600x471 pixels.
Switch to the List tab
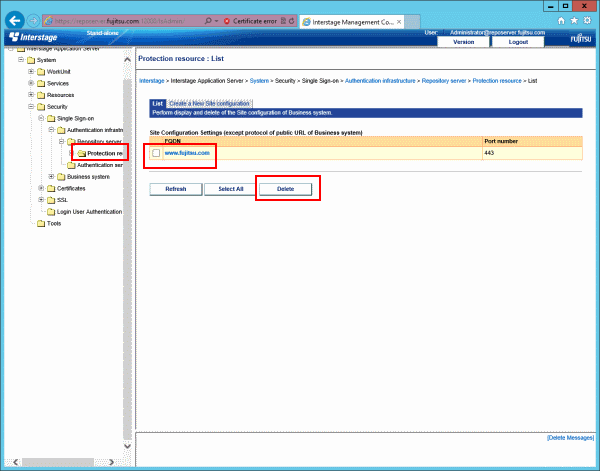158,104
